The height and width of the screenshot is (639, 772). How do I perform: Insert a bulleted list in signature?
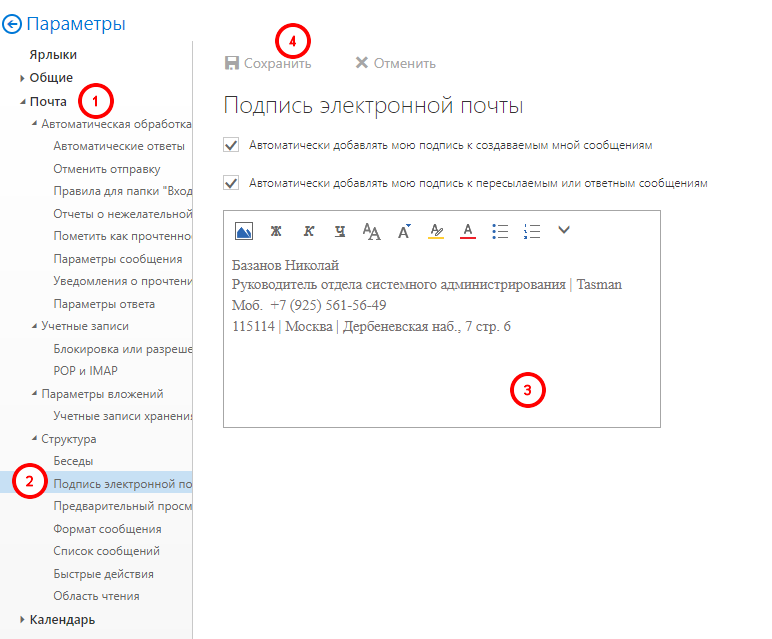pos(500,231)
